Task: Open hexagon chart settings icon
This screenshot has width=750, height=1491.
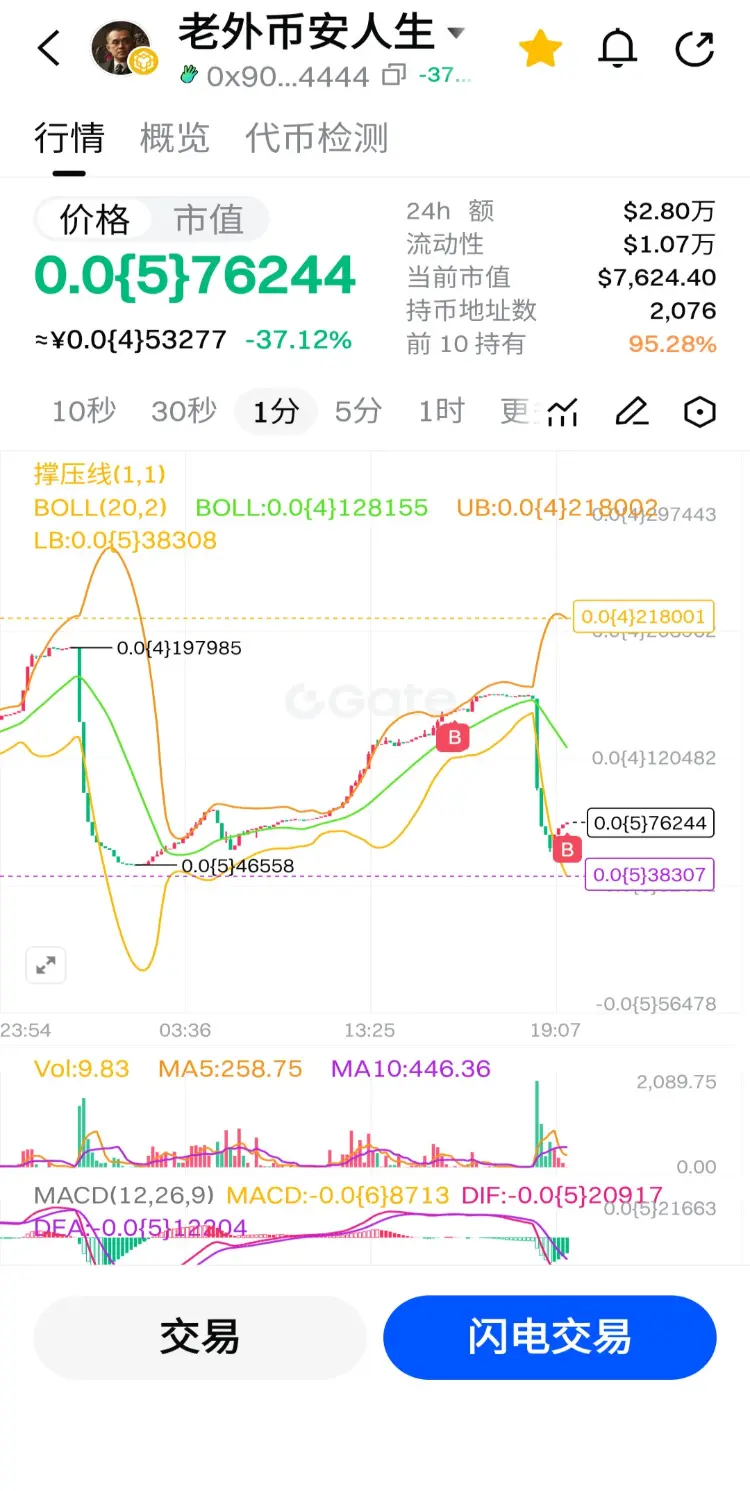Action: coord(700,411)
